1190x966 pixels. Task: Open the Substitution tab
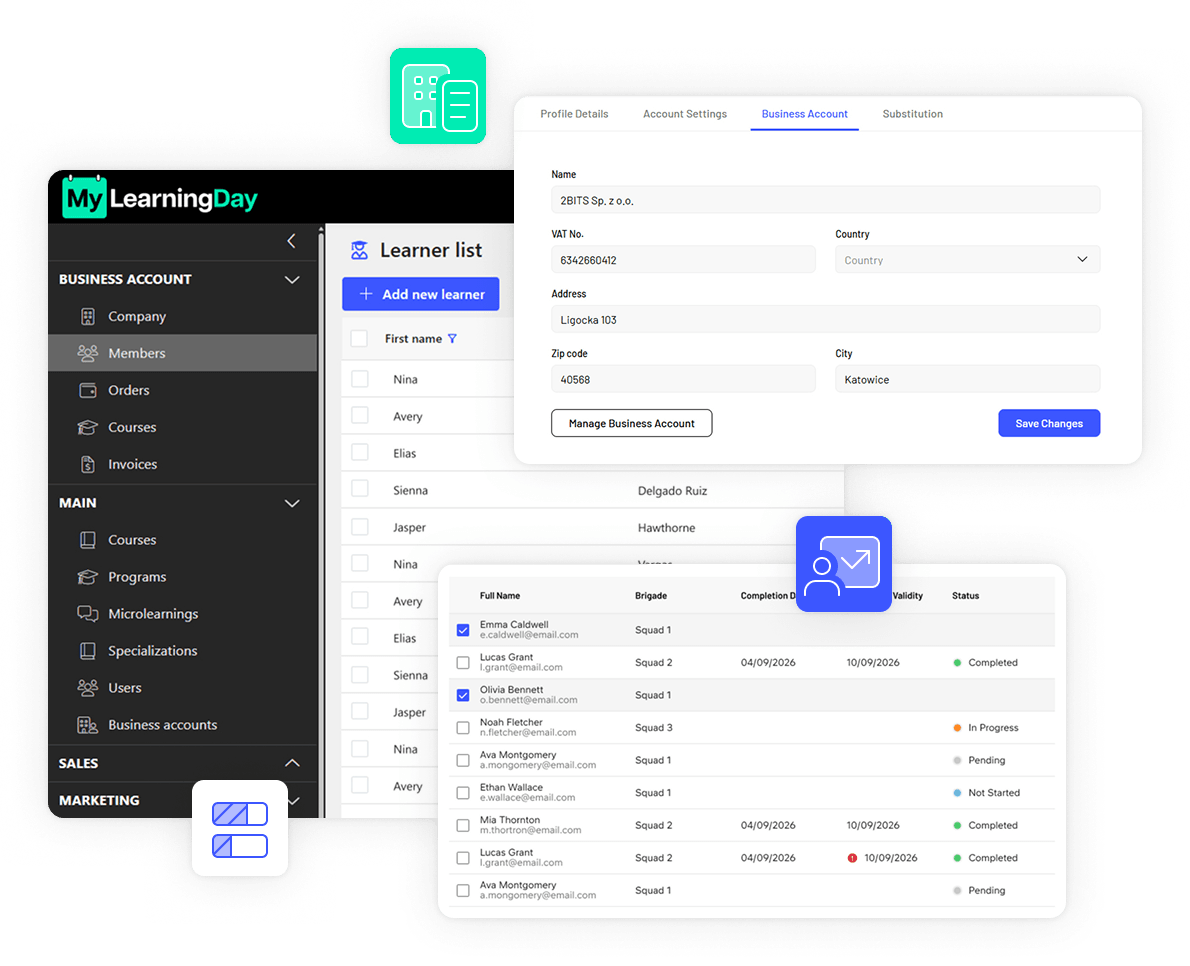pyautogui.click(x=912, y=114)
